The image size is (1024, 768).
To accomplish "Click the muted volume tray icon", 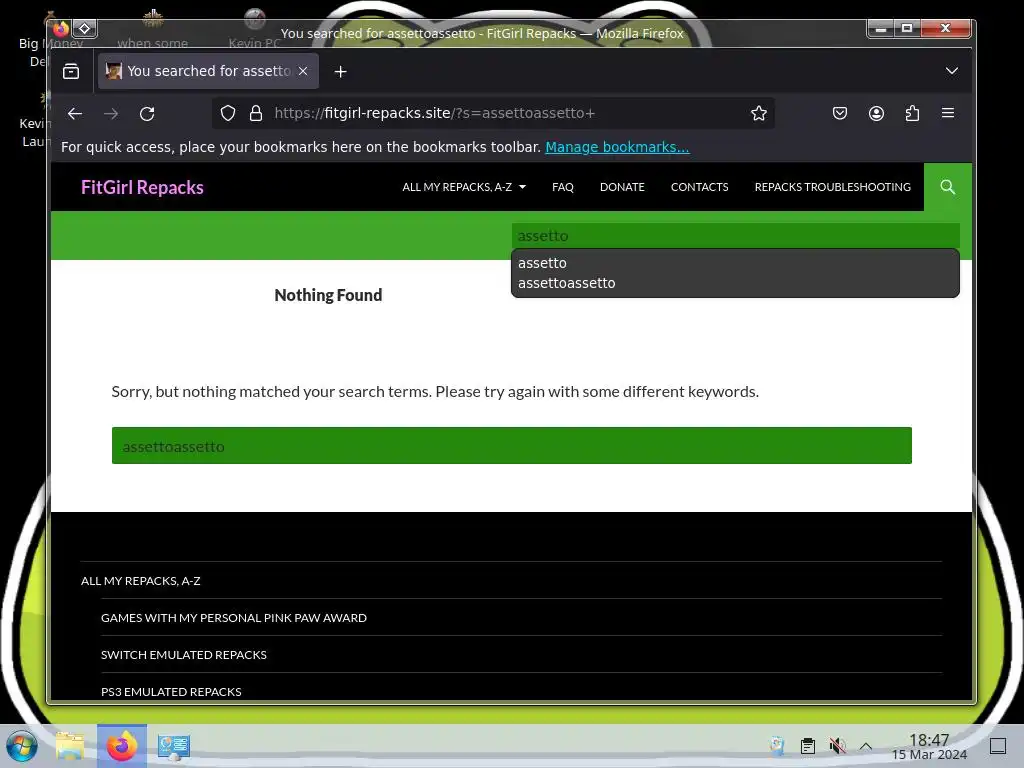I will coord(837,746).
